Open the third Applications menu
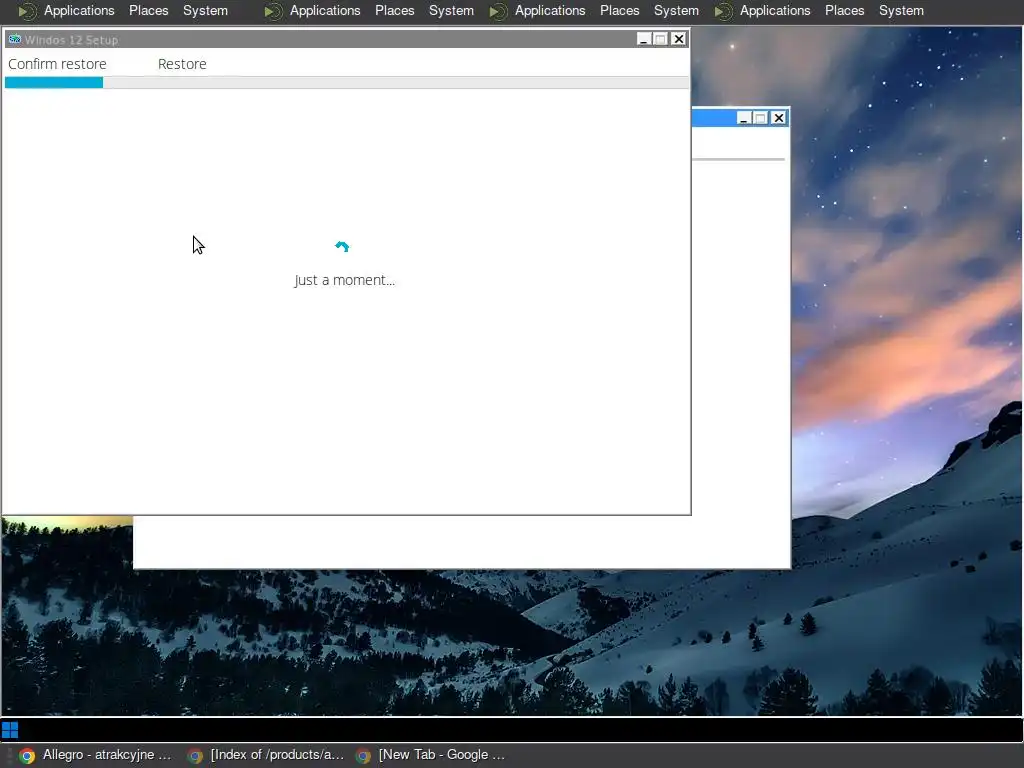The height and width of the screenshot is (768, 1024). [x=550, y=10]
